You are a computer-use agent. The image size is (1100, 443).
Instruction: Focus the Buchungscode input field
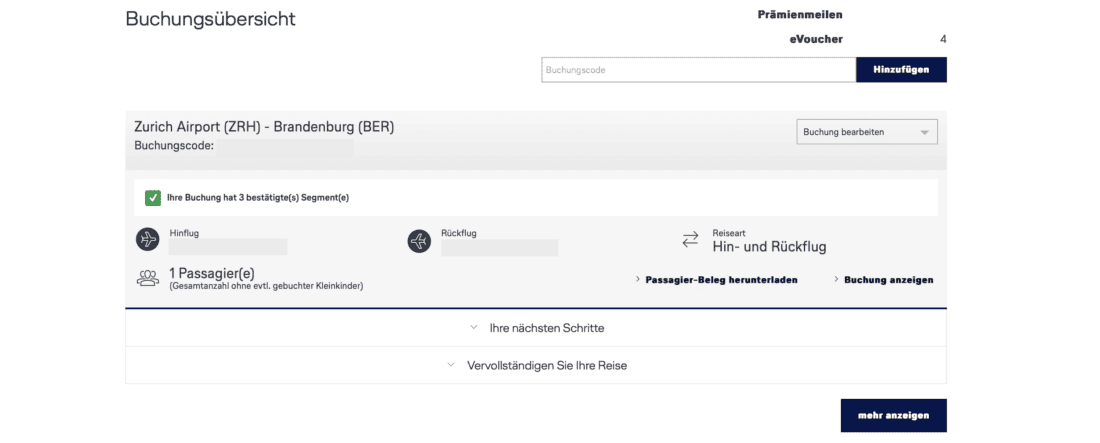698,70
